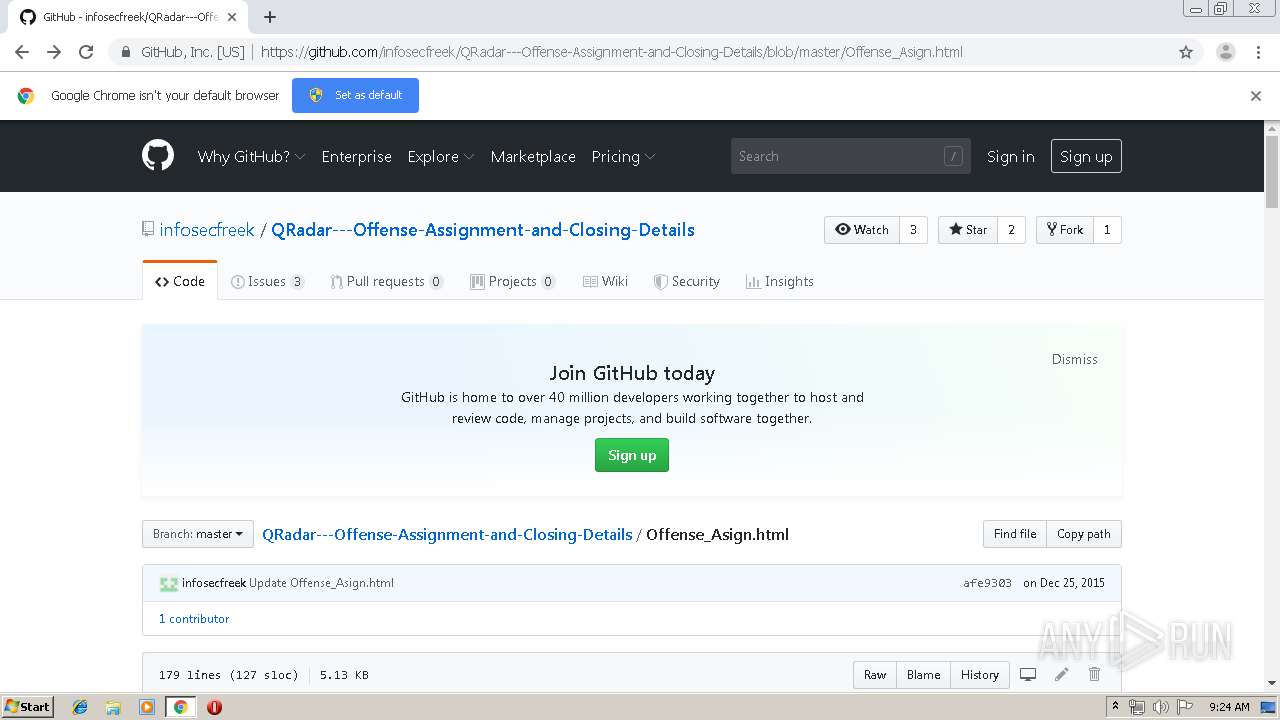Screen dimensions: 1280x720
Task: Switch to the Pull requests tab
Action: pos(386,281)
